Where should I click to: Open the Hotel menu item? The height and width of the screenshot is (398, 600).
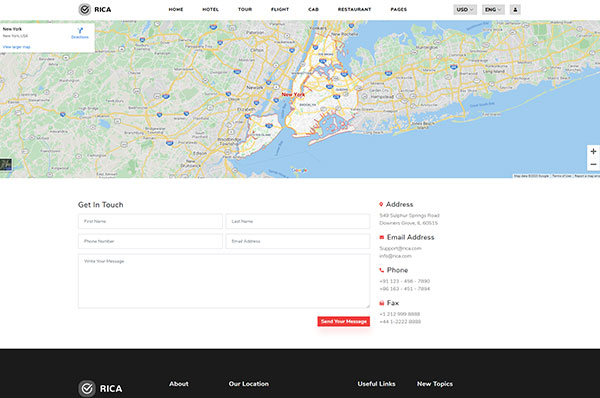pos(210,10)
